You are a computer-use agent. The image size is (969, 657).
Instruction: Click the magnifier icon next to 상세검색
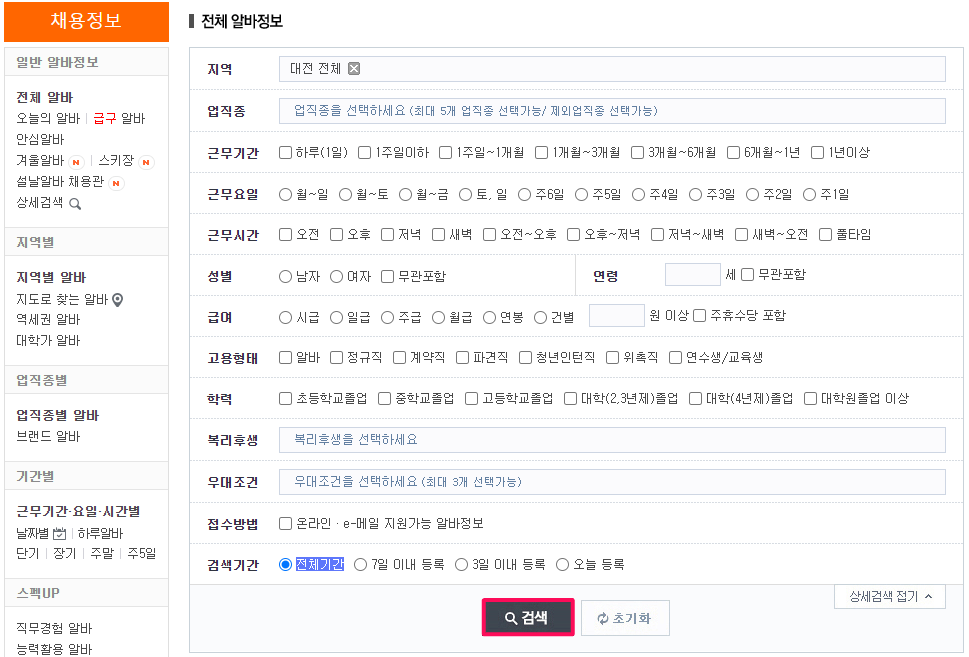[76, 203]
